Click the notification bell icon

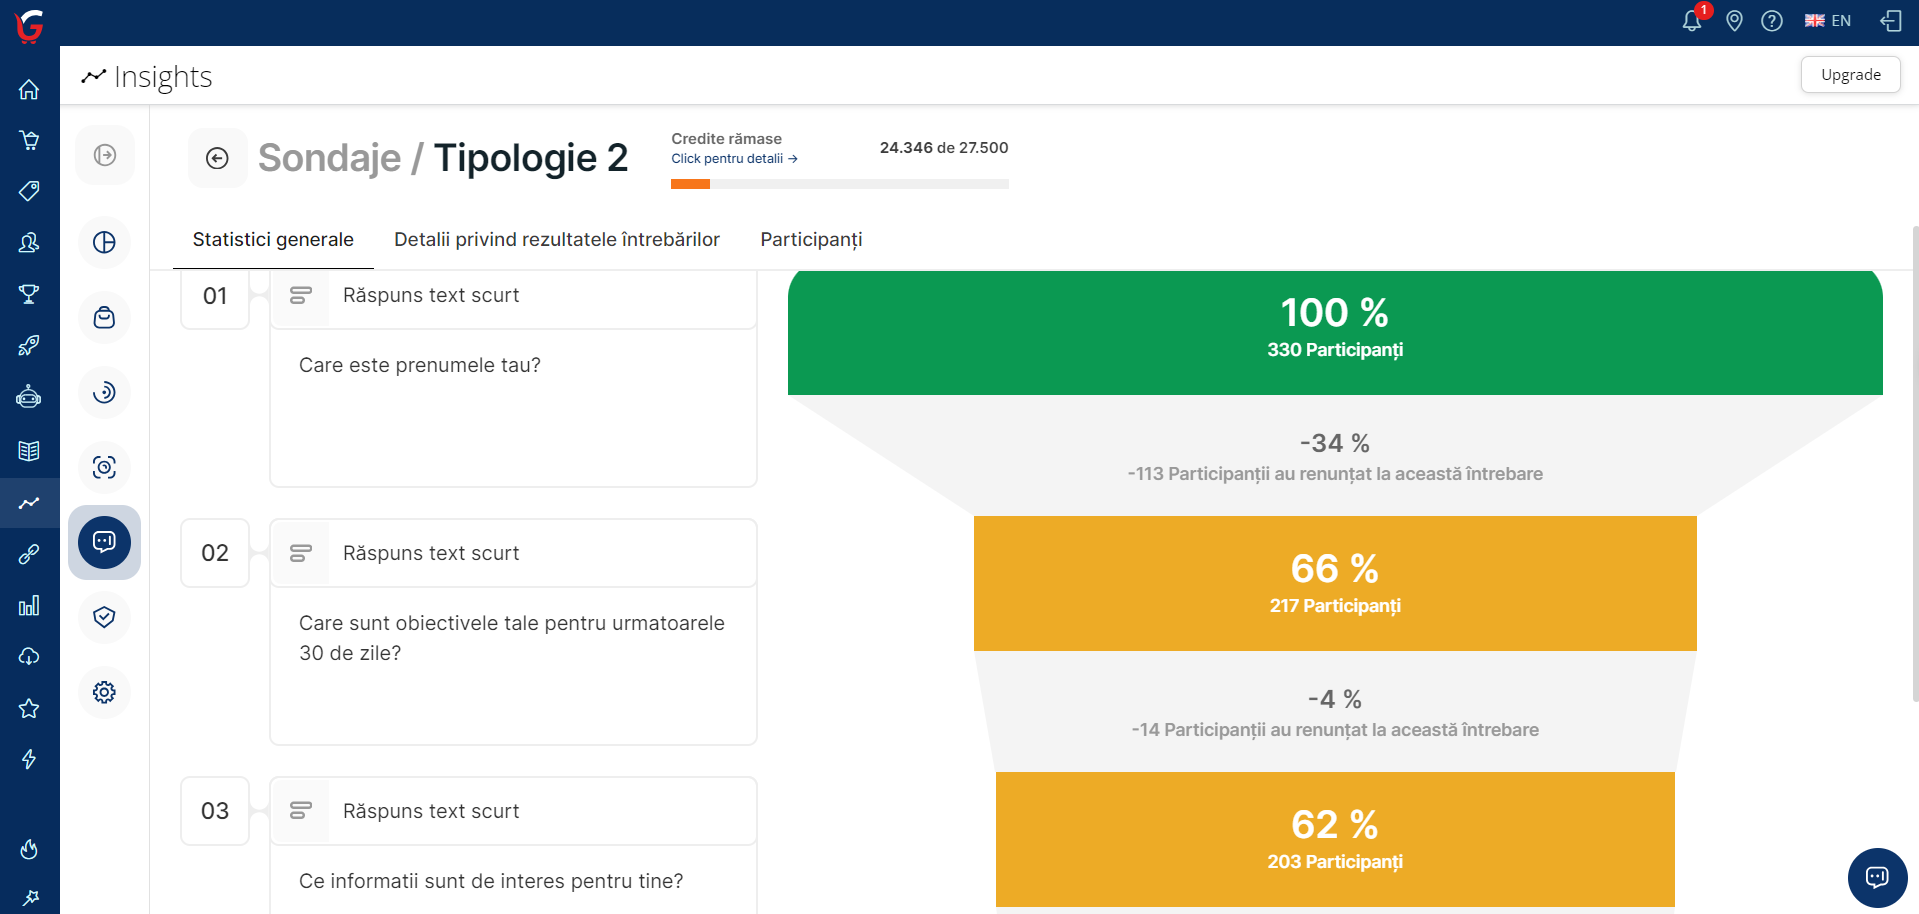[1691, 21]
